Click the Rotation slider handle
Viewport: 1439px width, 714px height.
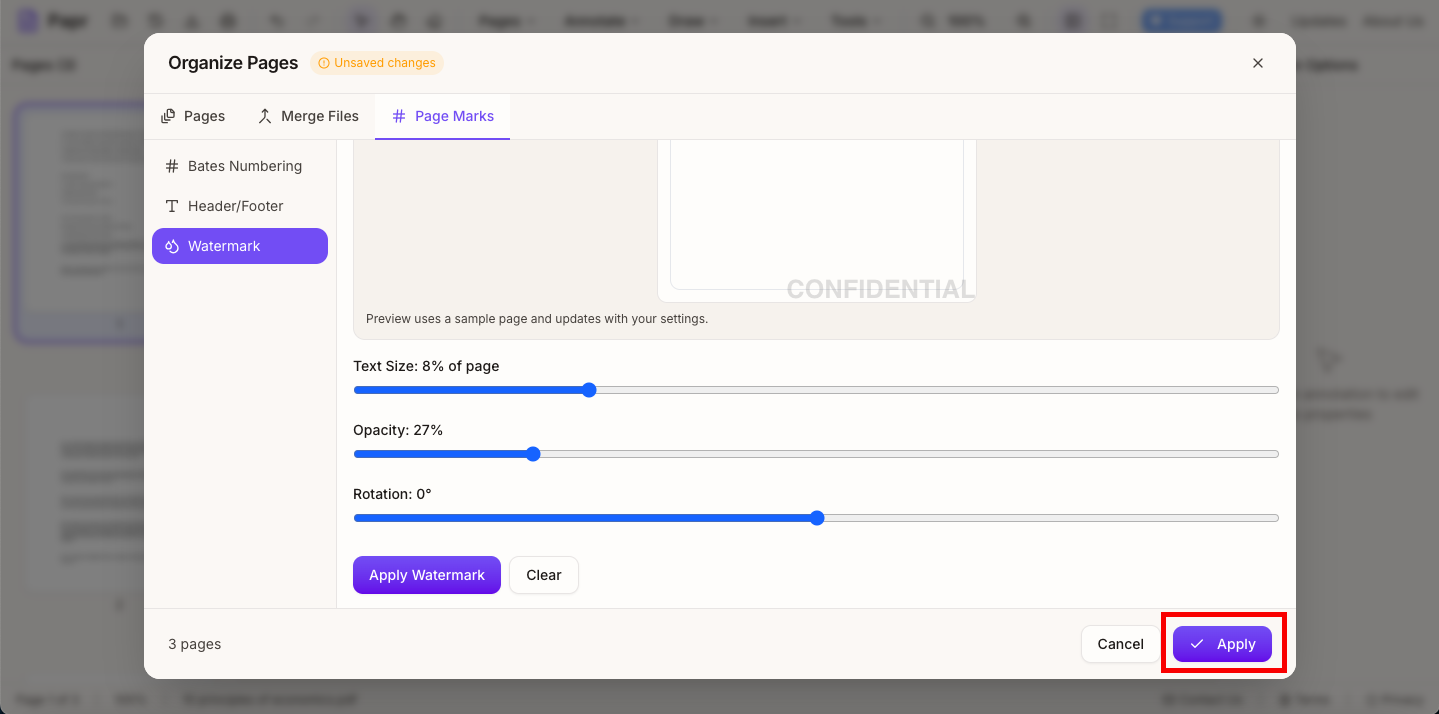(816, 517)
